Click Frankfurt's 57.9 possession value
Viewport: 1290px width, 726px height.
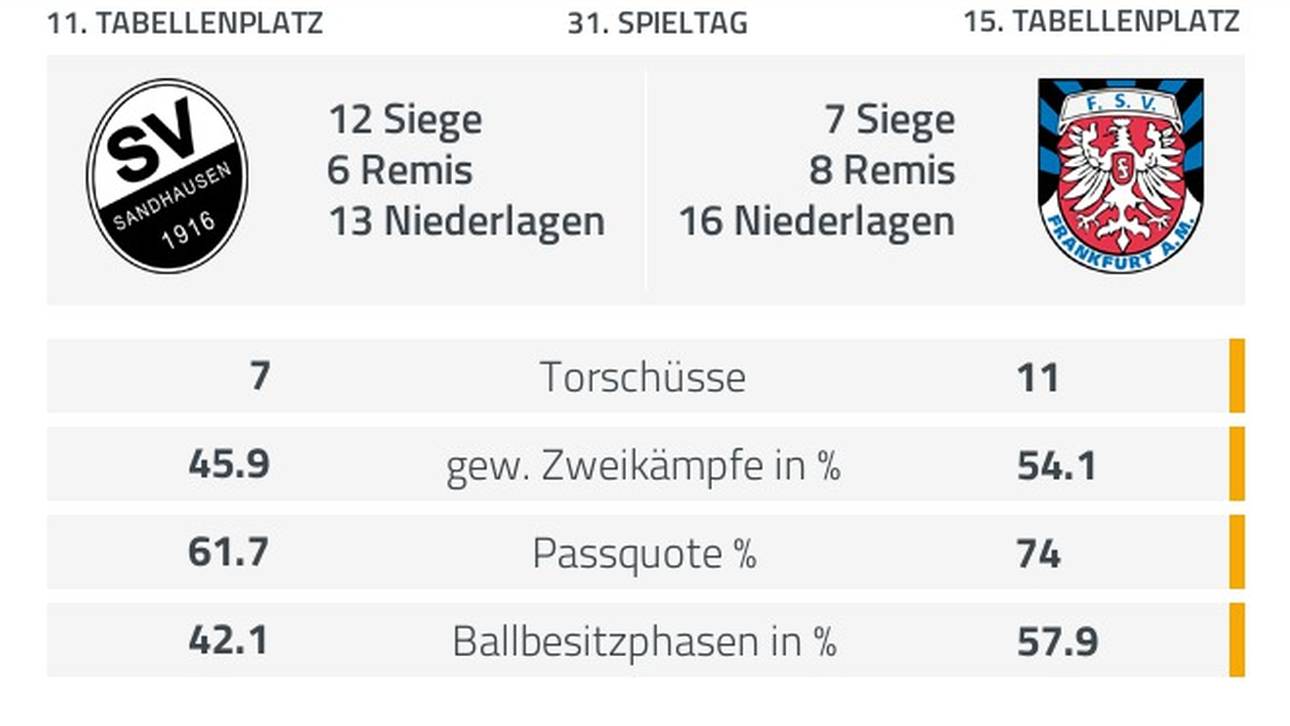click(x=1057, y=642)
